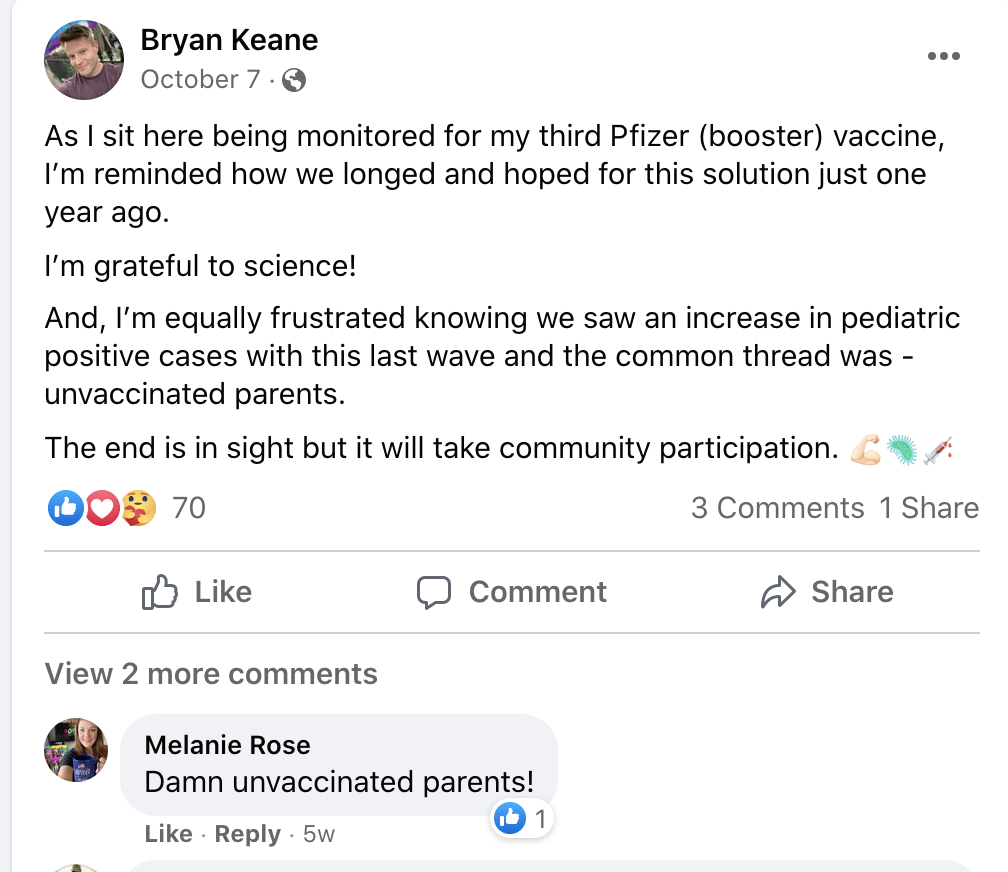This screenshot has width=1008, height=872.
Task: Click Bryan Keane's profile picture
Action: (84, 59)
